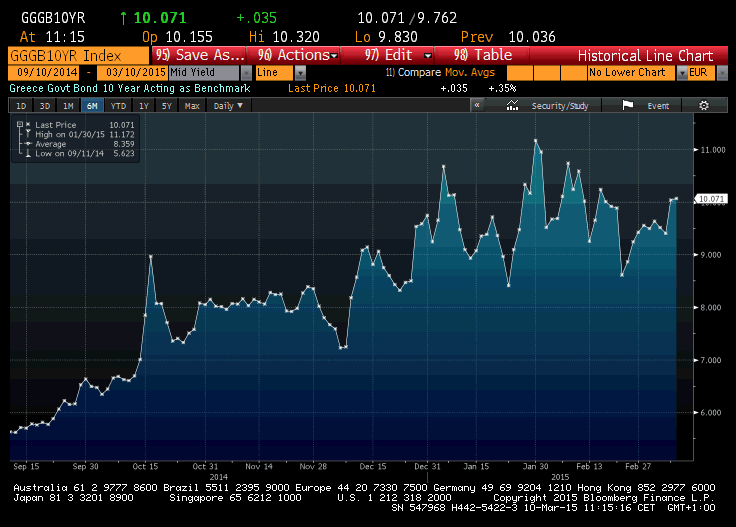This screenshot has height=527, width=736.
Task: Click Mov. Avgs label
Action: tap(470, 72)
